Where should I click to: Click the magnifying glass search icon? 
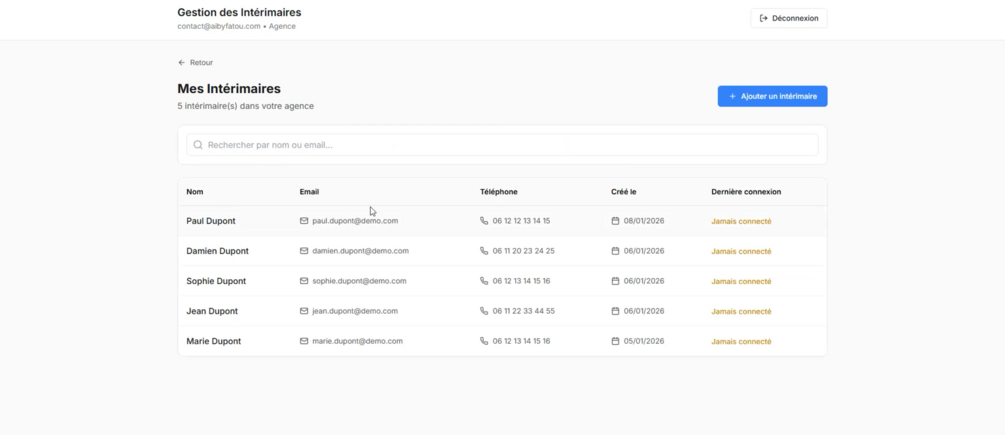(x=198, y=145)
